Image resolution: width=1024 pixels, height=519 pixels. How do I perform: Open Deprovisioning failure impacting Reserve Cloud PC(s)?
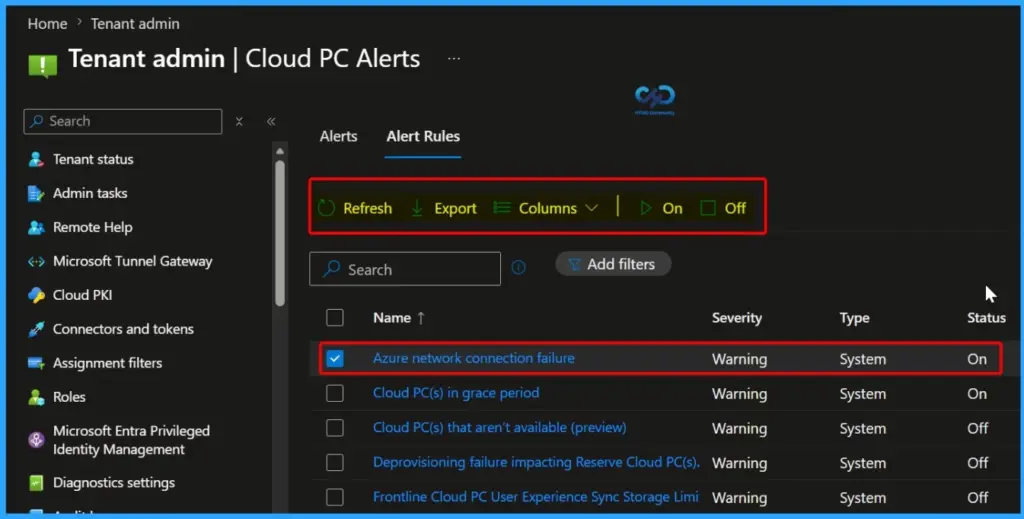point(536,462)
